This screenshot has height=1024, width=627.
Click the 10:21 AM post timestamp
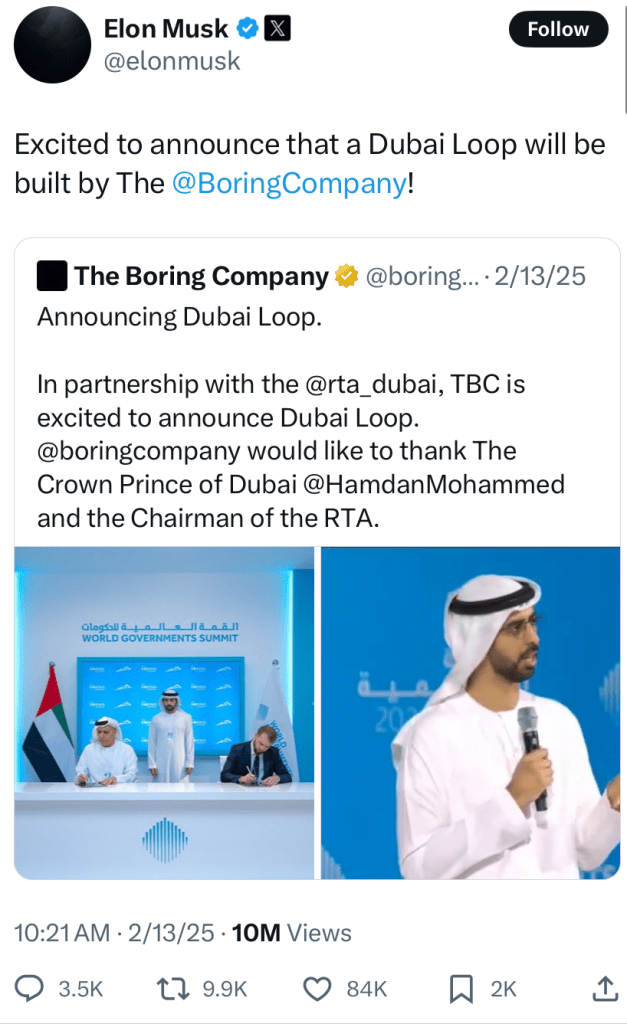62,933
